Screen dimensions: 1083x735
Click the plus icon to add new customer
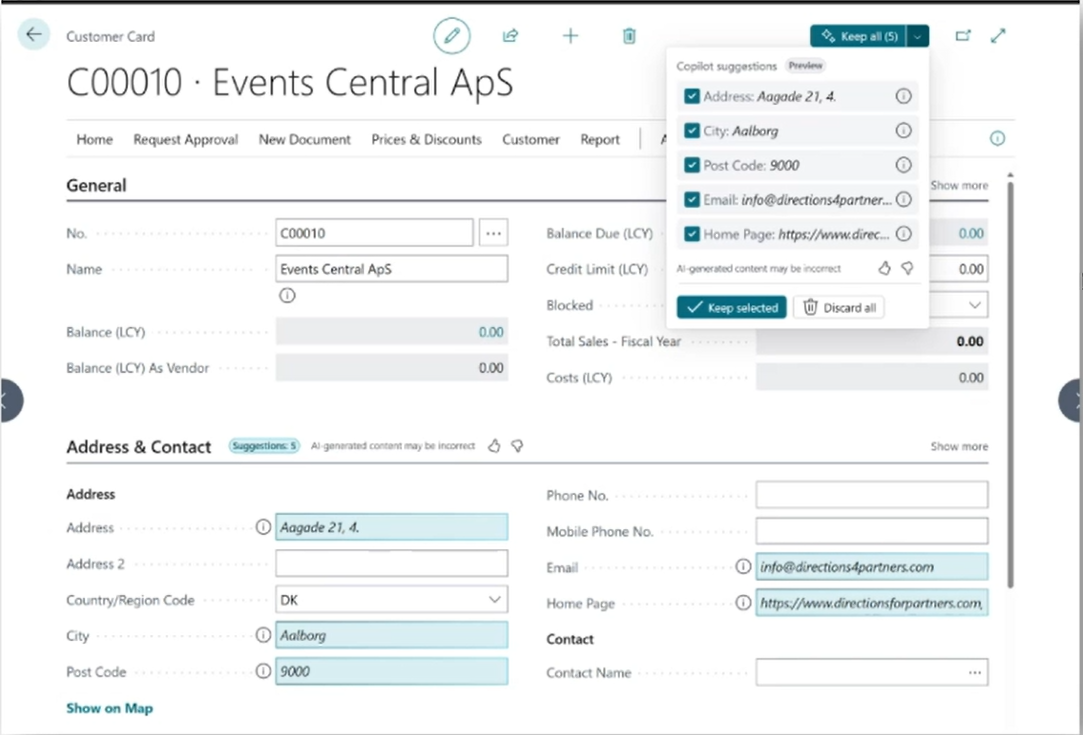click(570, 36)
